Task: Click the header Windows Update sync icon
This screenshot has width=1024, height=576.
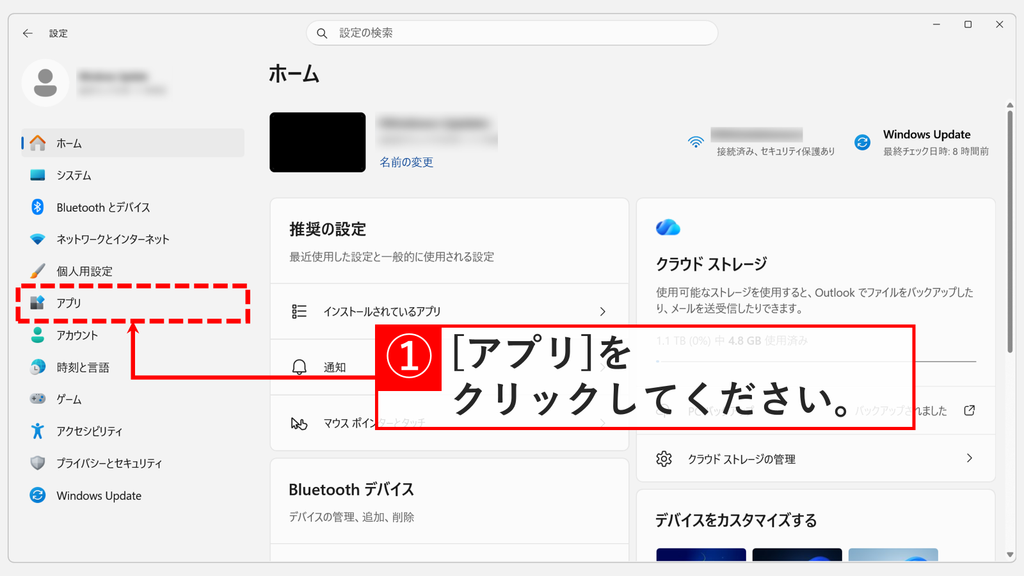Action: [863, 142]
